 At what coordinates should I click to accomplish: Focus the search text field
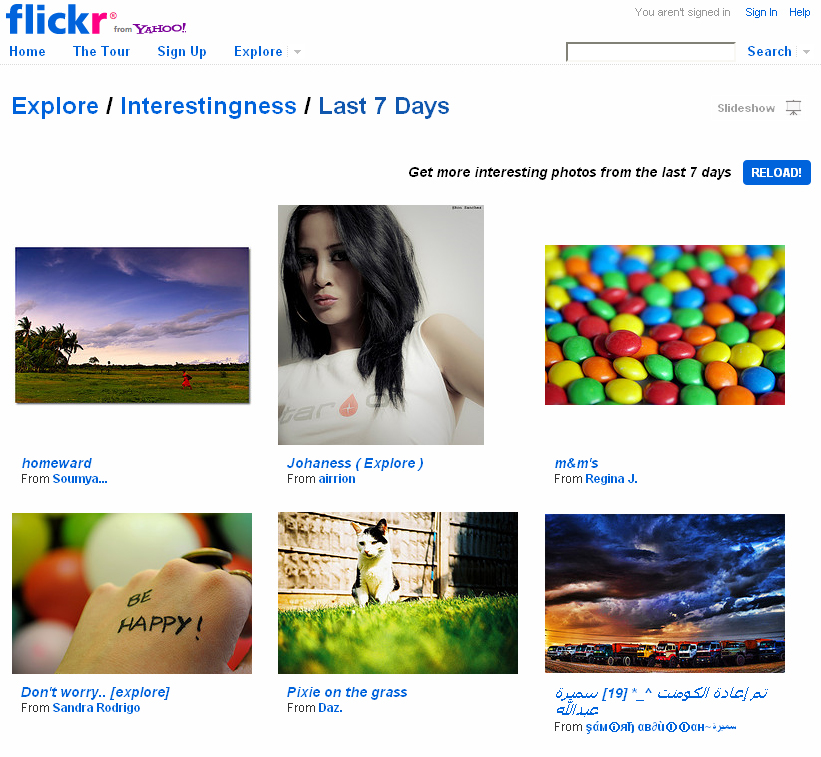pyautogui.click(x=650, y=52)
